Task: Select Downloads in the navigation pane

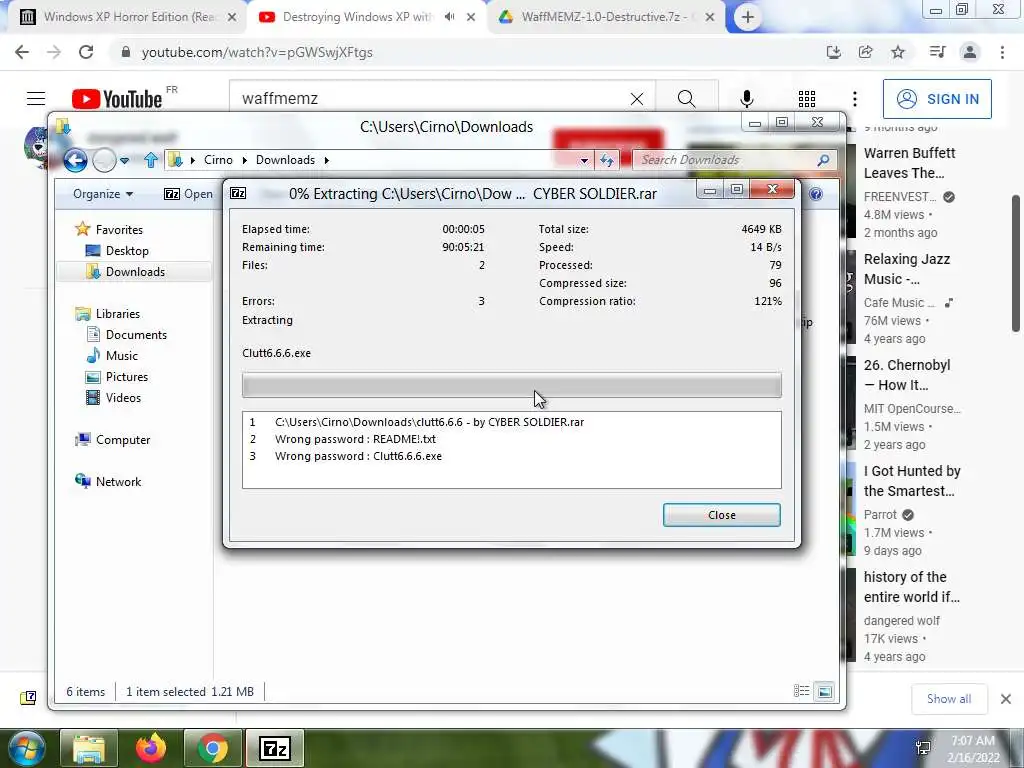Action: [x=135, y=272]
